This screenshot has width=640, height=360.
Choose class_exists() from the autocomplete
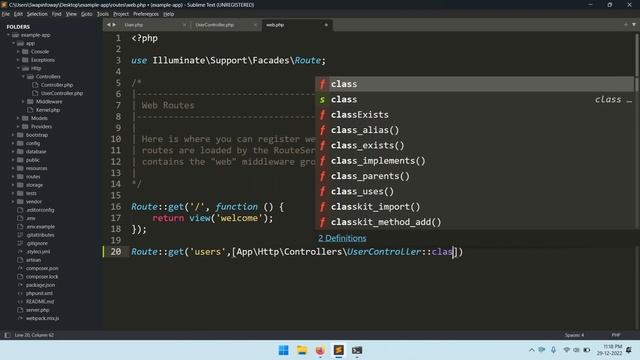[475, 145]
